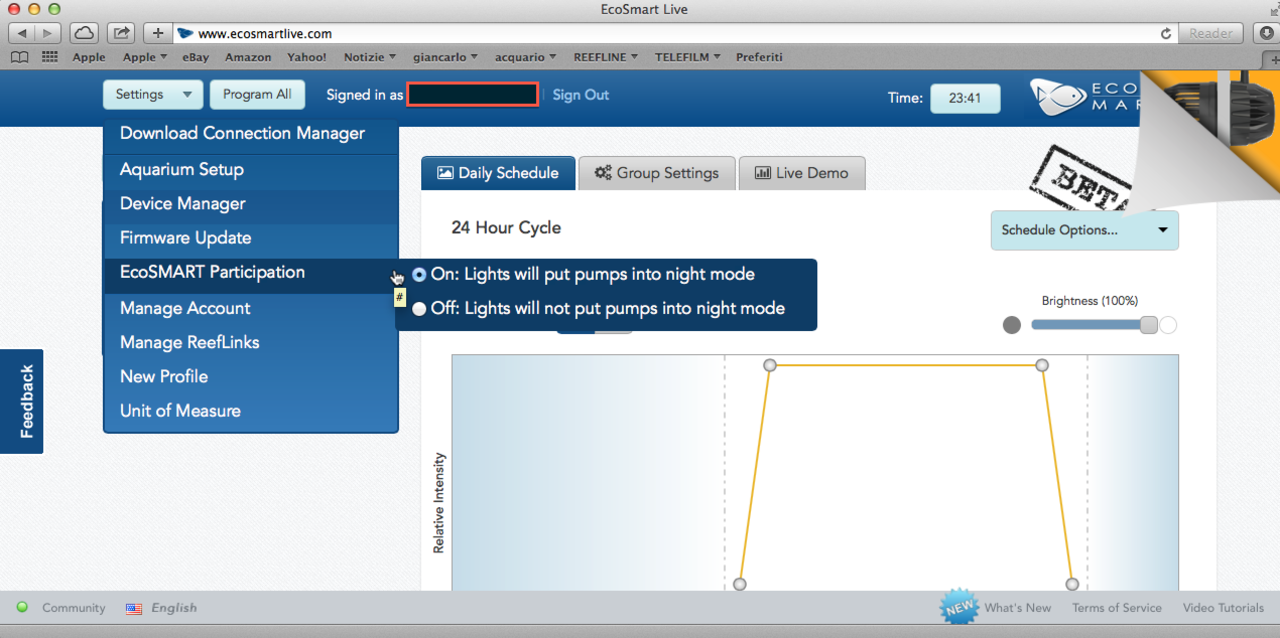Open the Settings dropdown
This screenshot has height=638, width=1280.
pyautogui.click(x=153, y=95)
